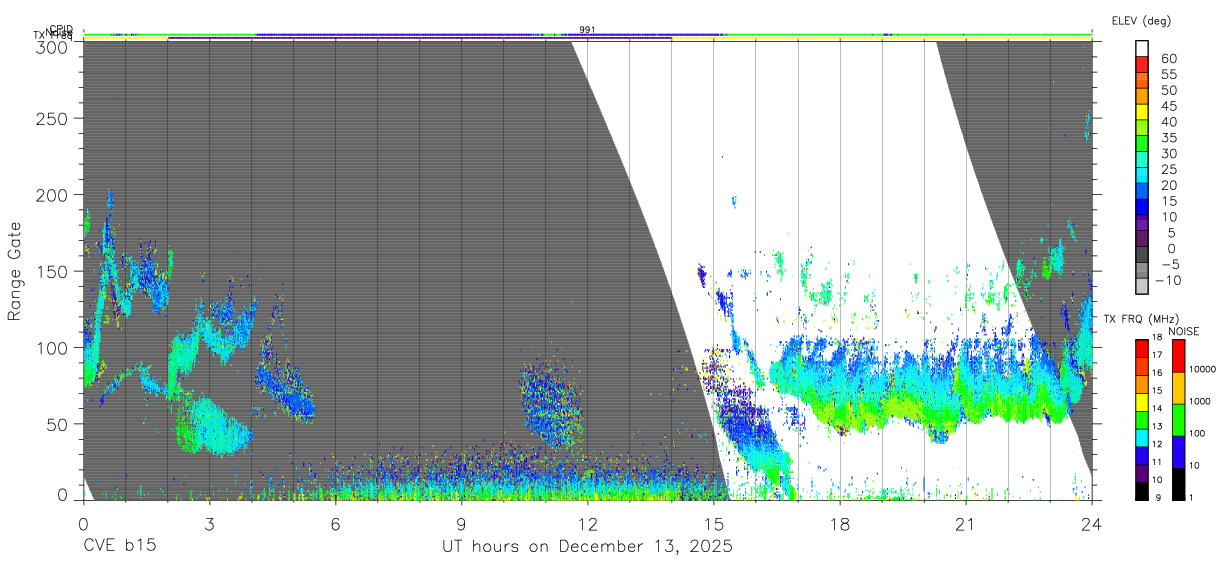The height and width of the screenshot is (567, 1228).
Task: Click the 'ELEV (deg)' legend title
Action: click(x=1141, y=21)
